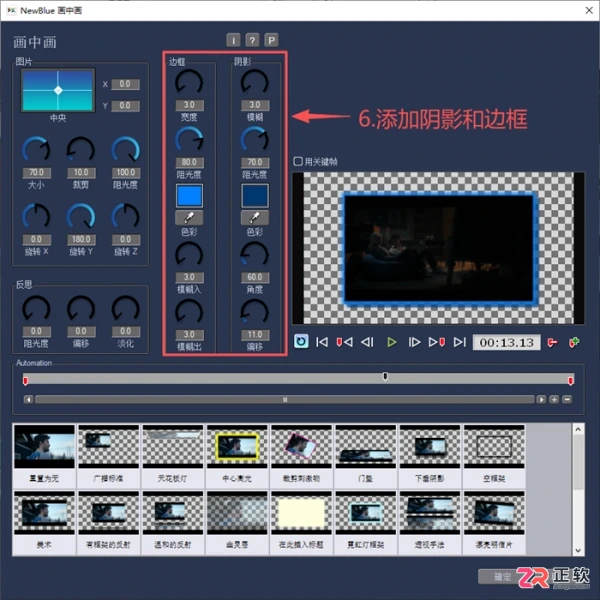The image size is (600, 600).
Task: Pick shadow color with eyedropper
Action: coord(255,218)
